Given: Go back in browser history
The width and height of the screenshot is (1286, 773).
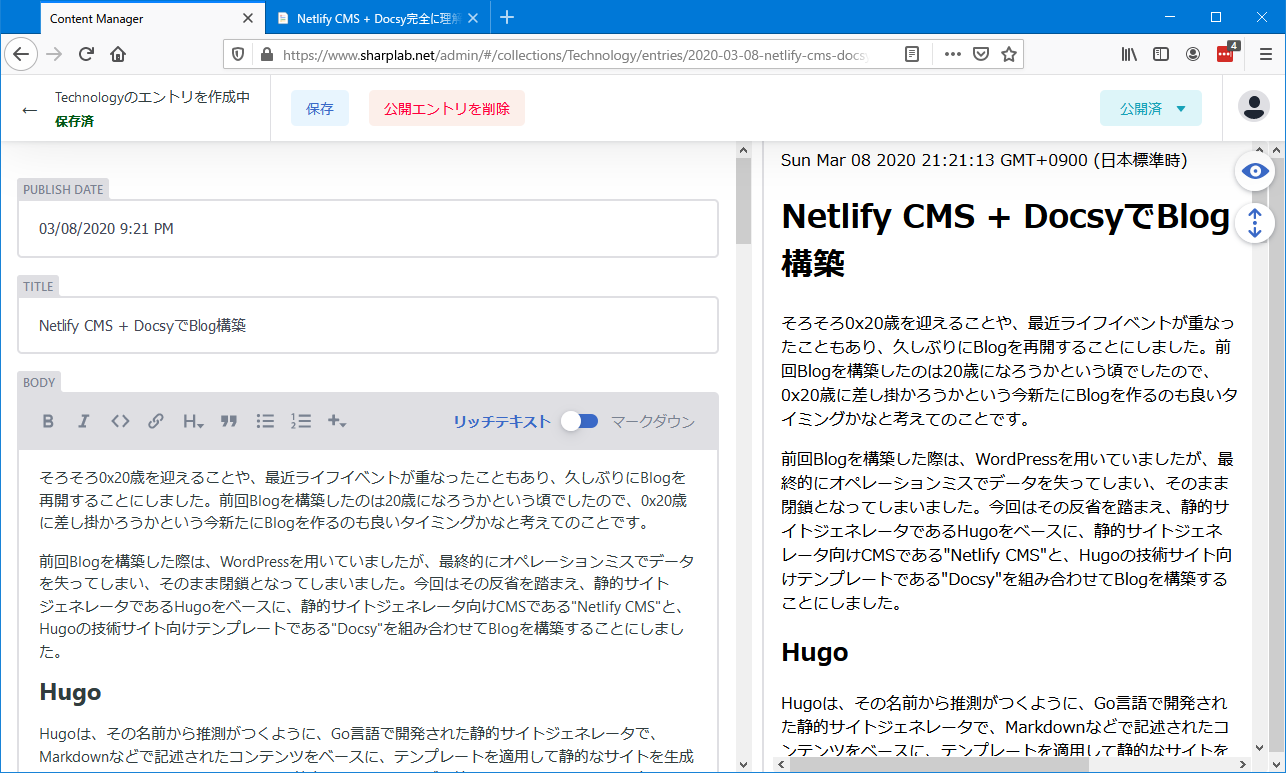Looking at the screenshot, I should click(x=22, y=54).
